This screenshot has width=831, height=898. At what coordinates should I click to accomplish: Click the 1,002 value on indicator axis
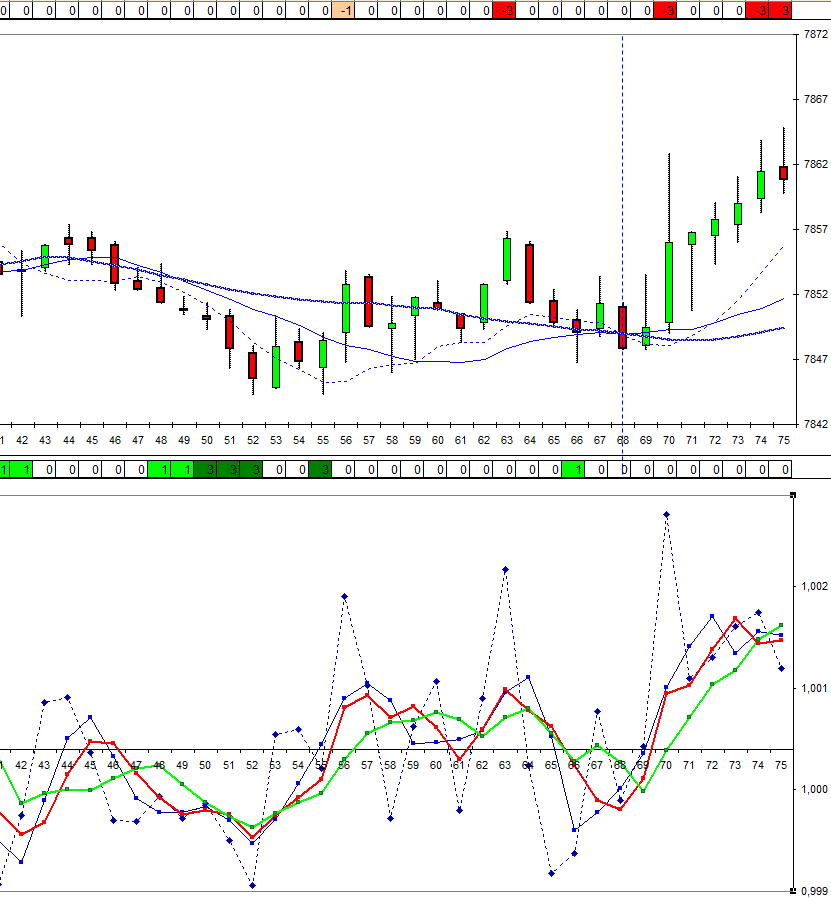point(814,586)
